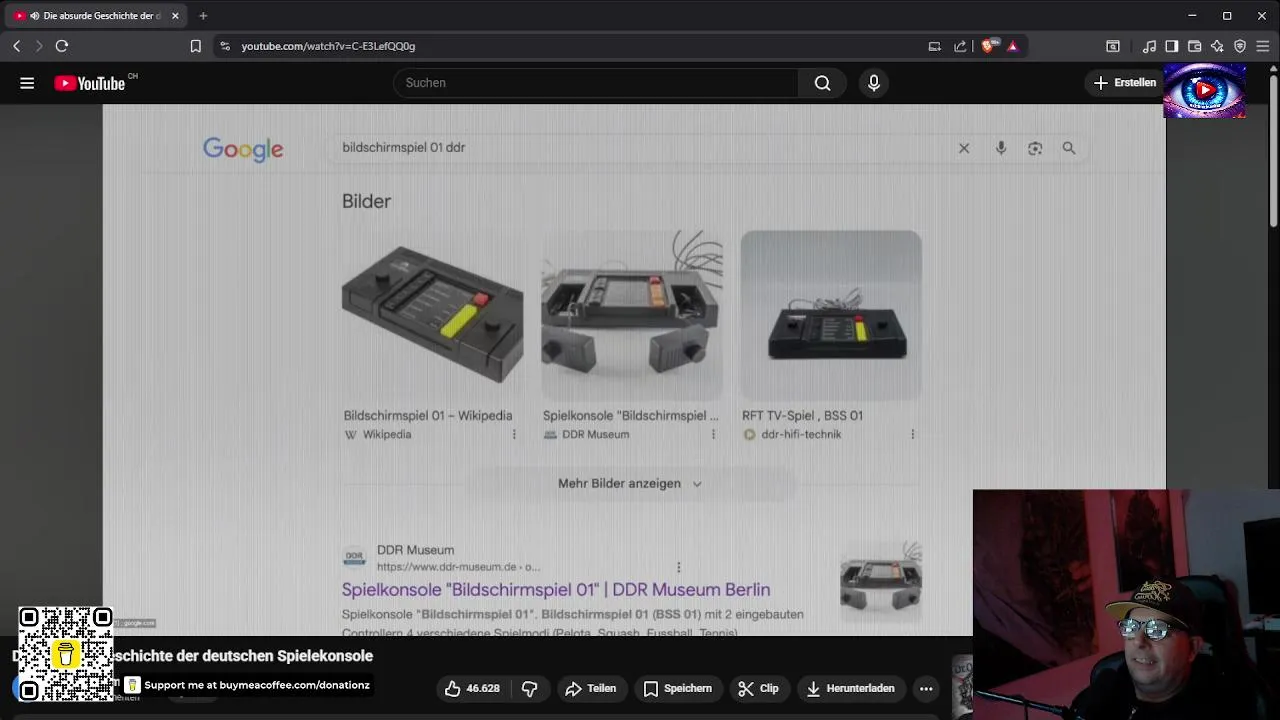
Task: Go to the YouTube home logo
Action: (90, 83)
